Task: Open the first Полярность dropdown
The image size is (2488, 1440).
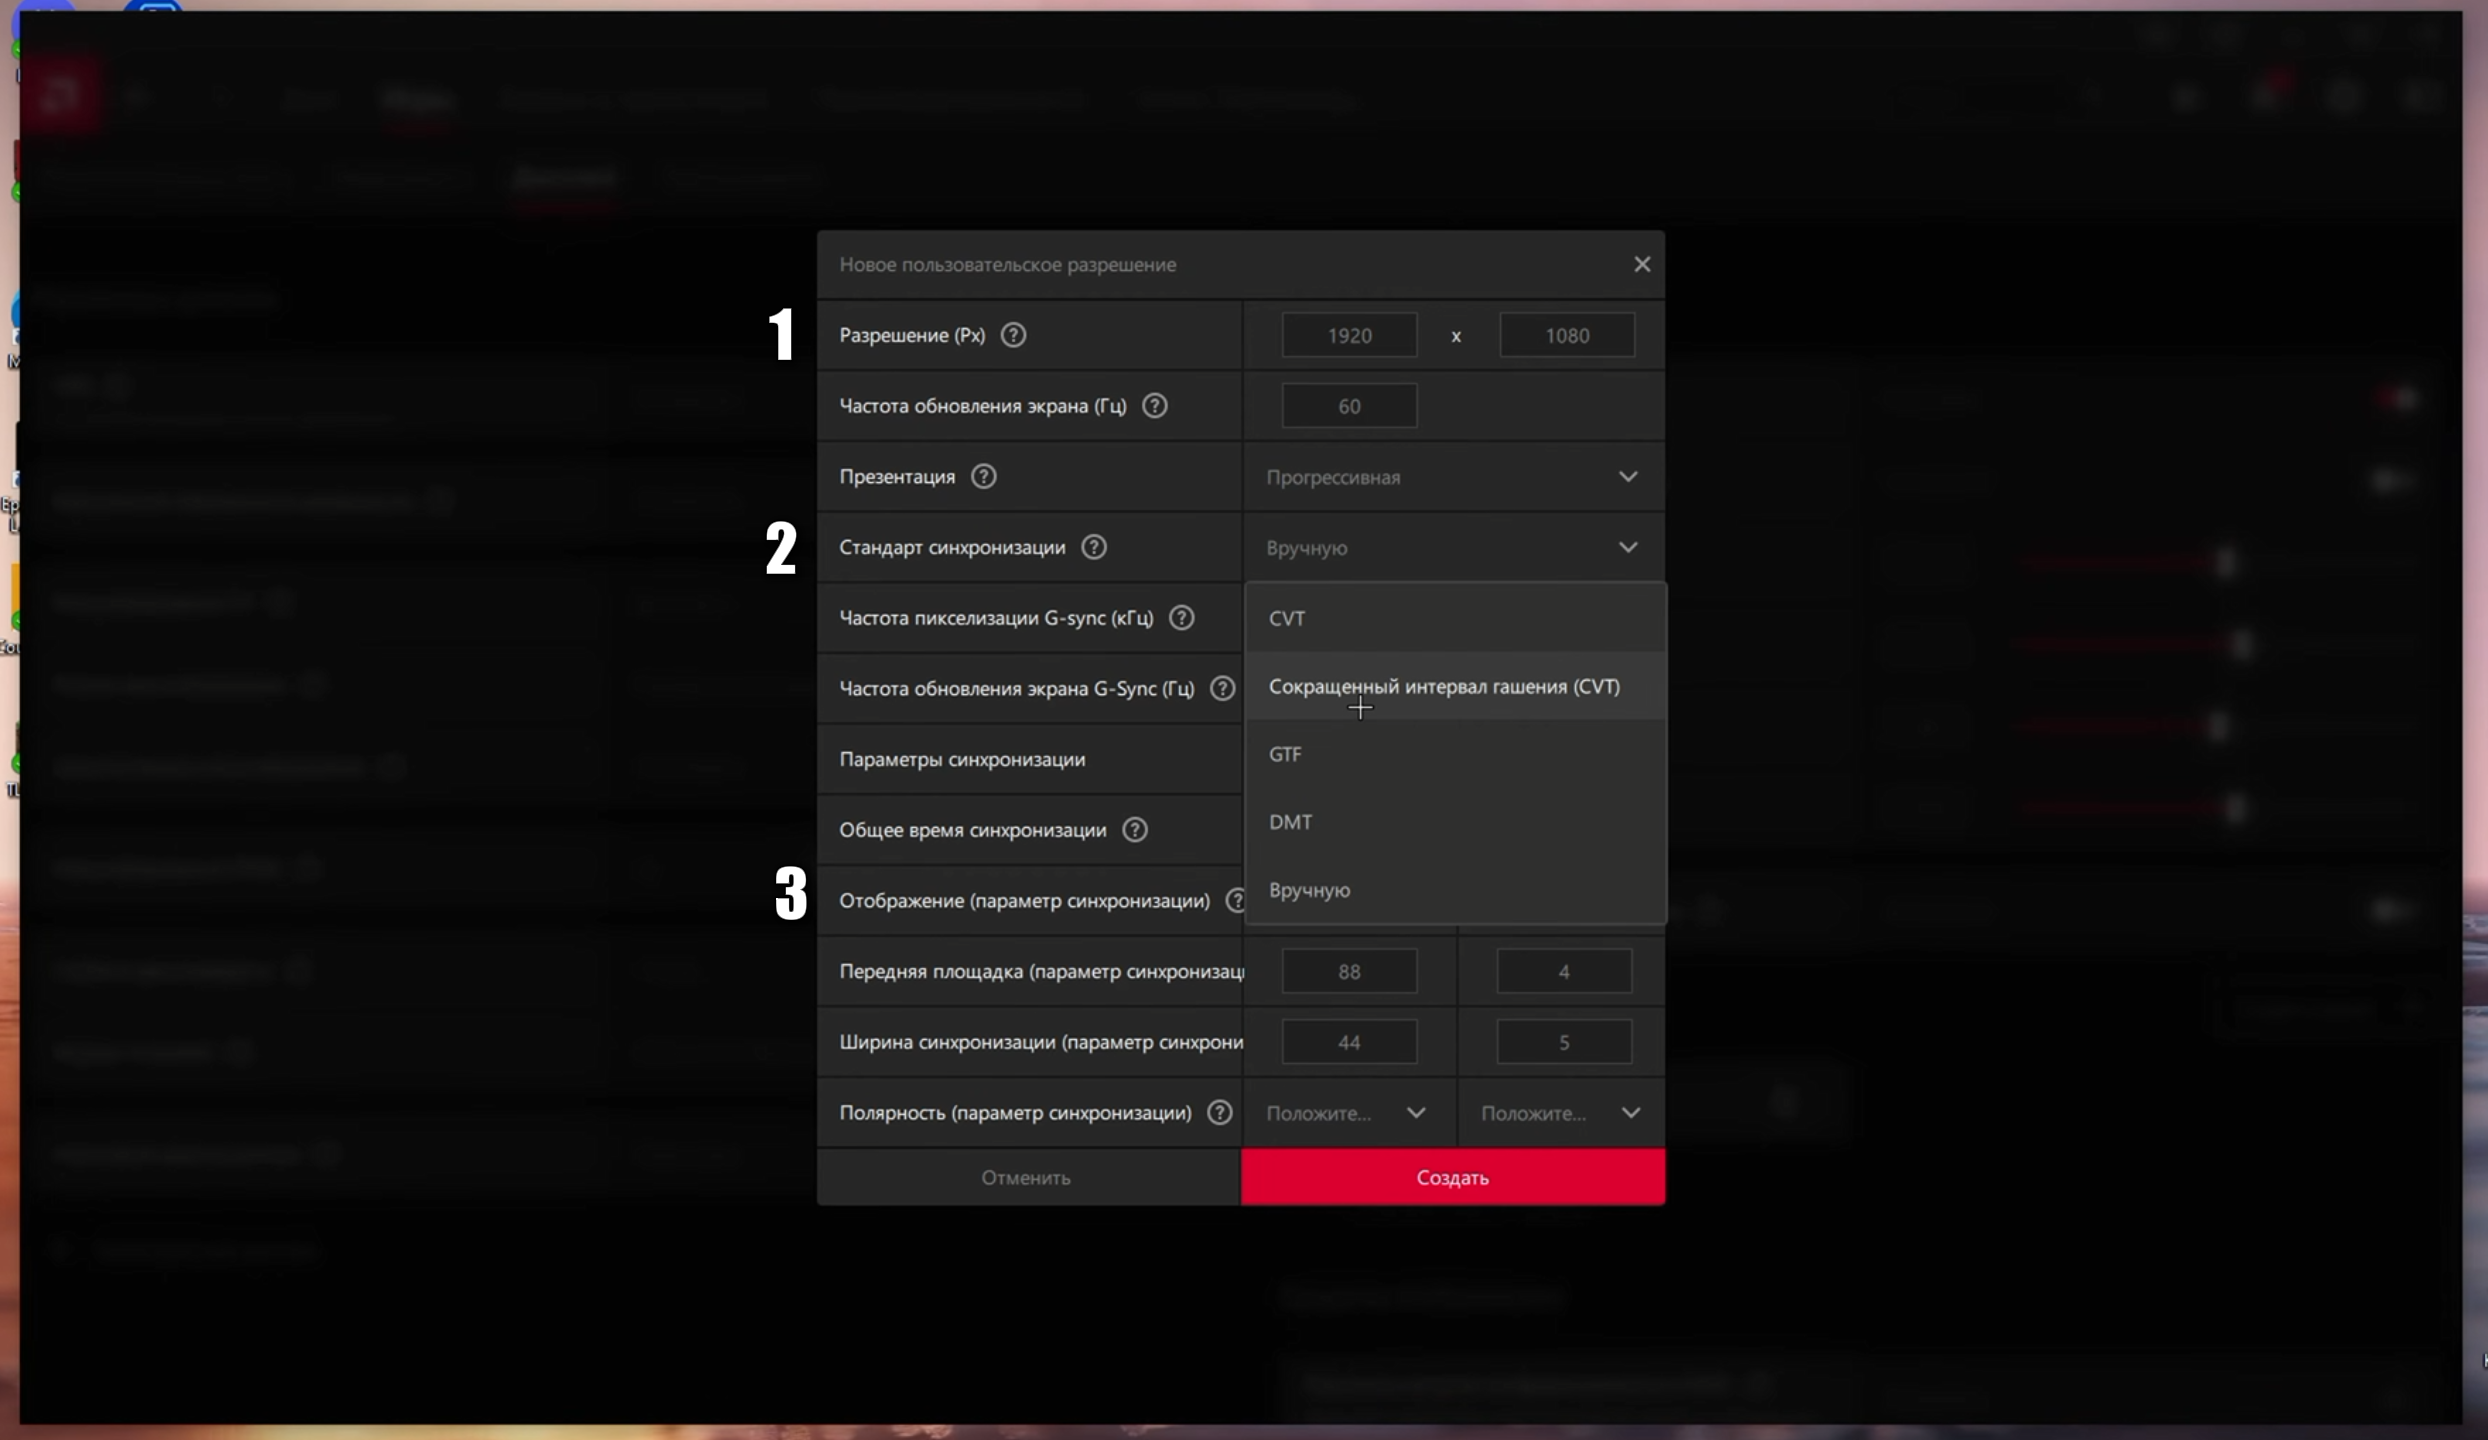Action: pyautogui.click(x=1347, y=1113)
